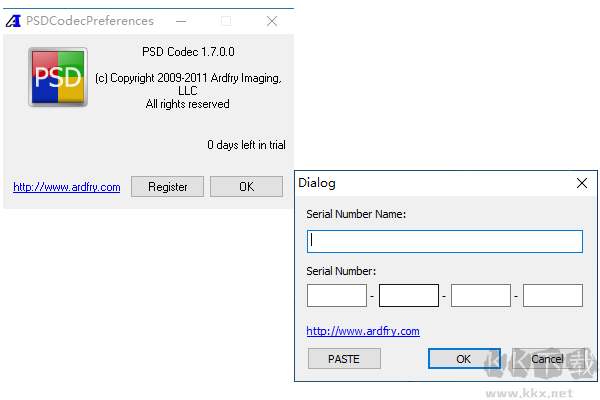Cancel the serial number Dialog

coord(547,358)
